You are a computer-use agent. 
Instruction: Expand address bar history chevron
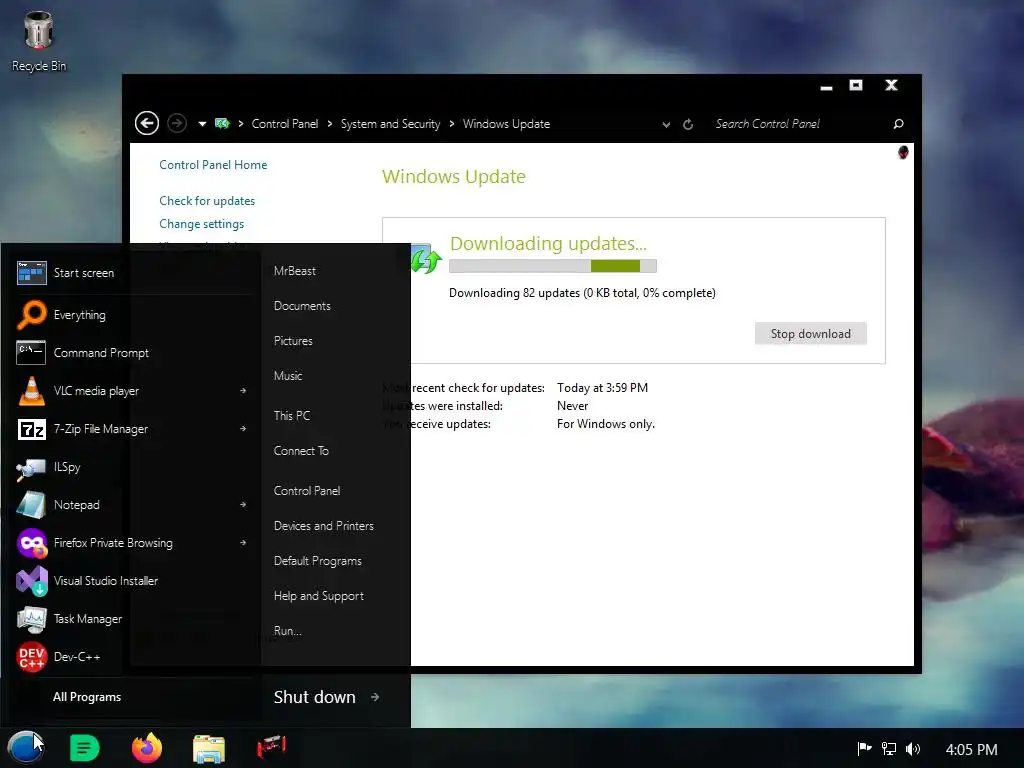coord(665,125)
